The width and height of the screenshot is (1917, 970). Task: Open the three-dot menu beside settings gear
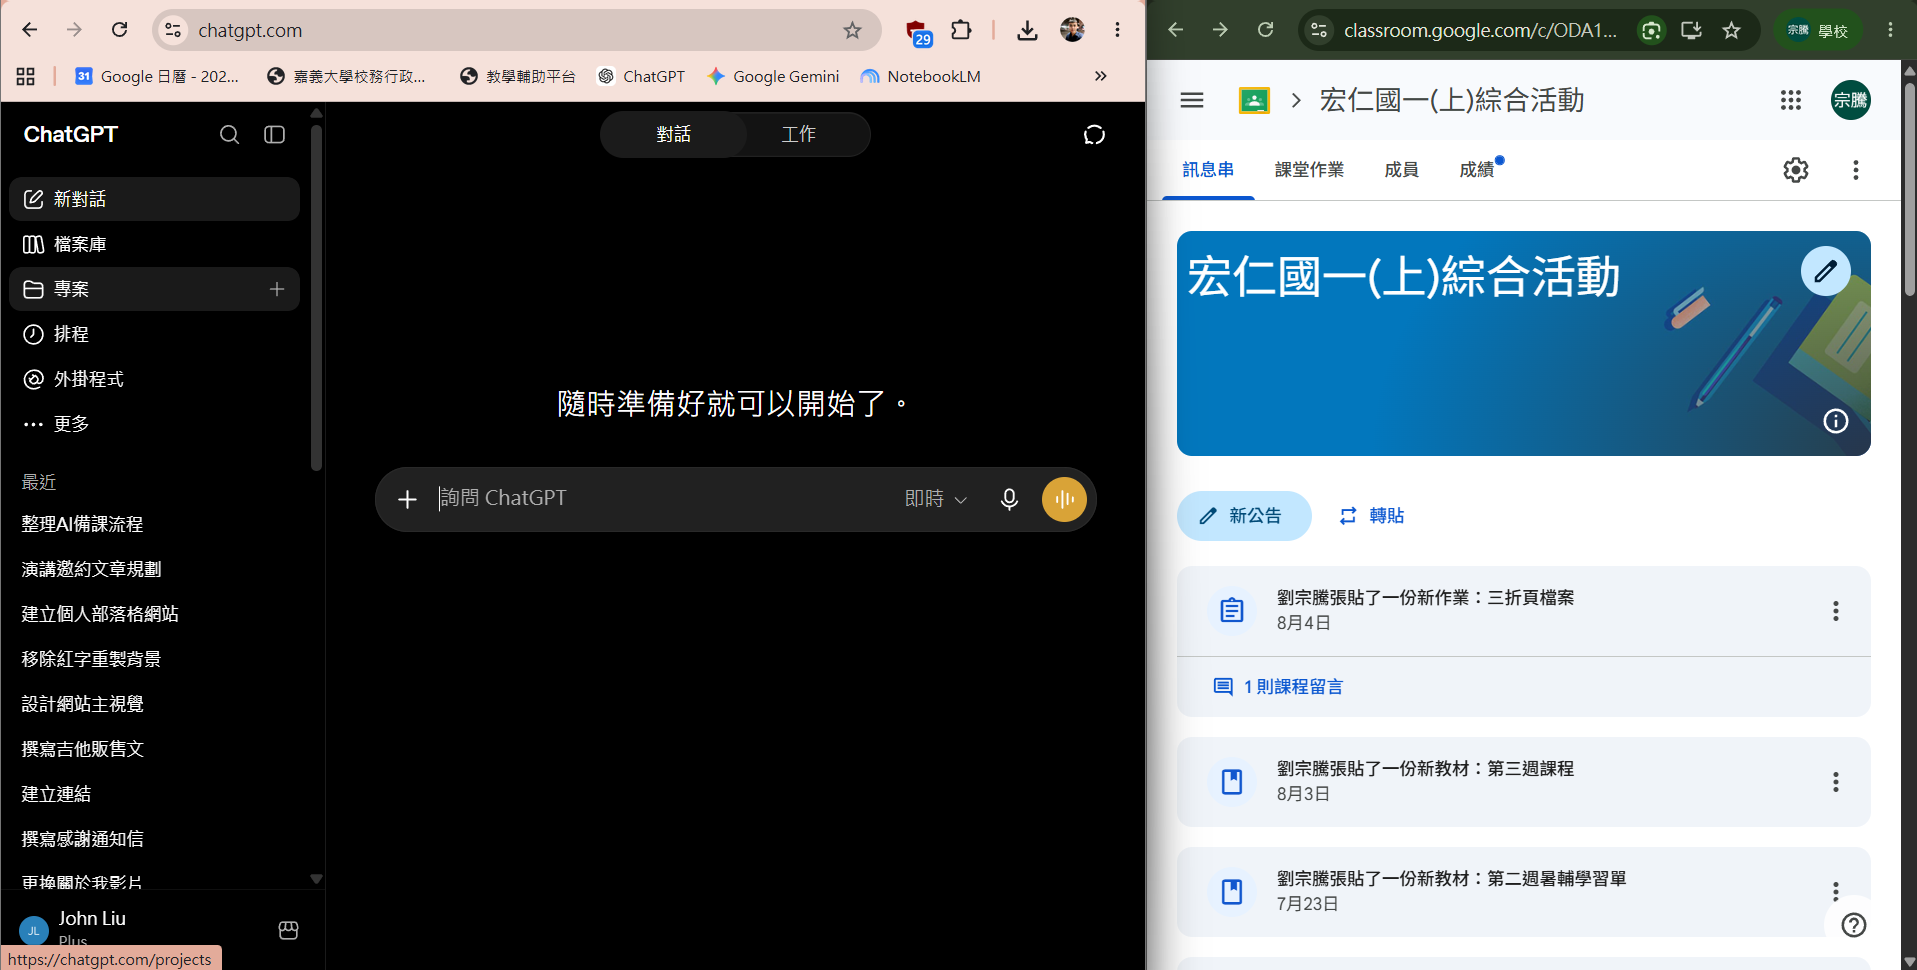(x=1856, y=170)
